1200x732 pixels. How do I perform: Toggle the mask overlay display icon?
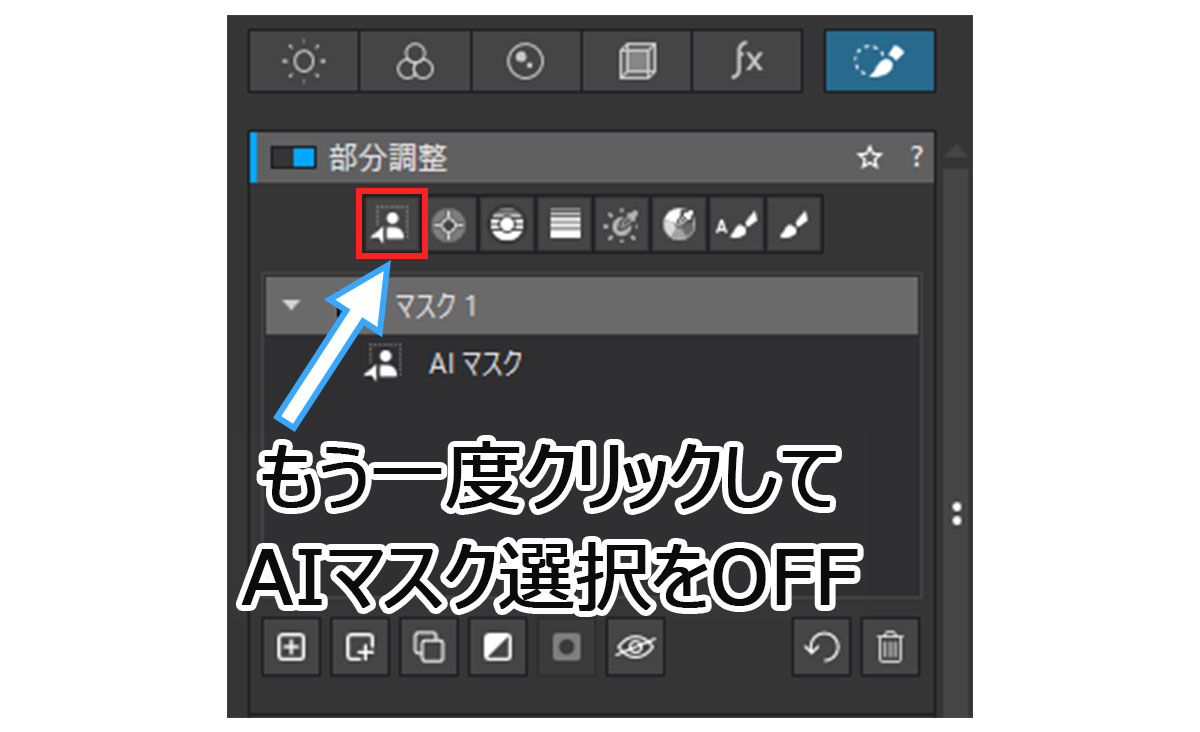pyautogui.click(x=566, y=647)
